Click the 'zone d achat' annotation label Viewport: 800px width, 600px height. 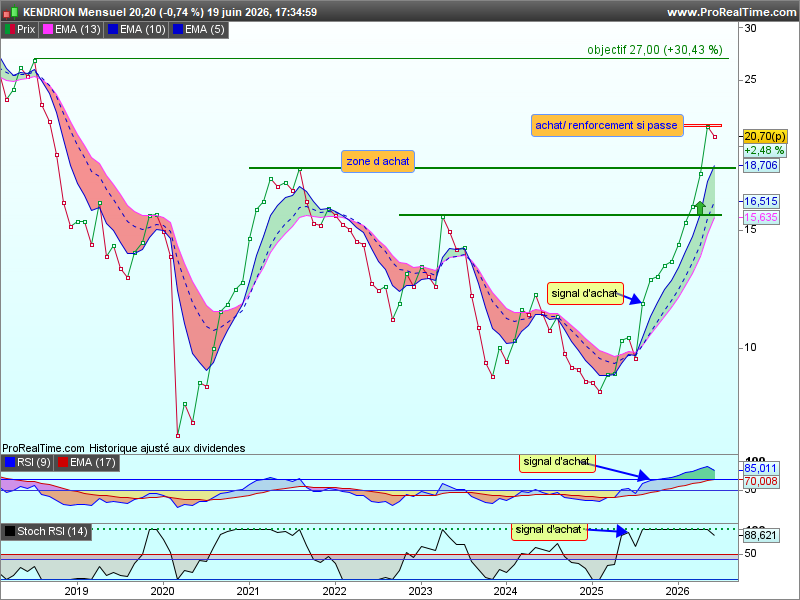[x=378, y=161]
